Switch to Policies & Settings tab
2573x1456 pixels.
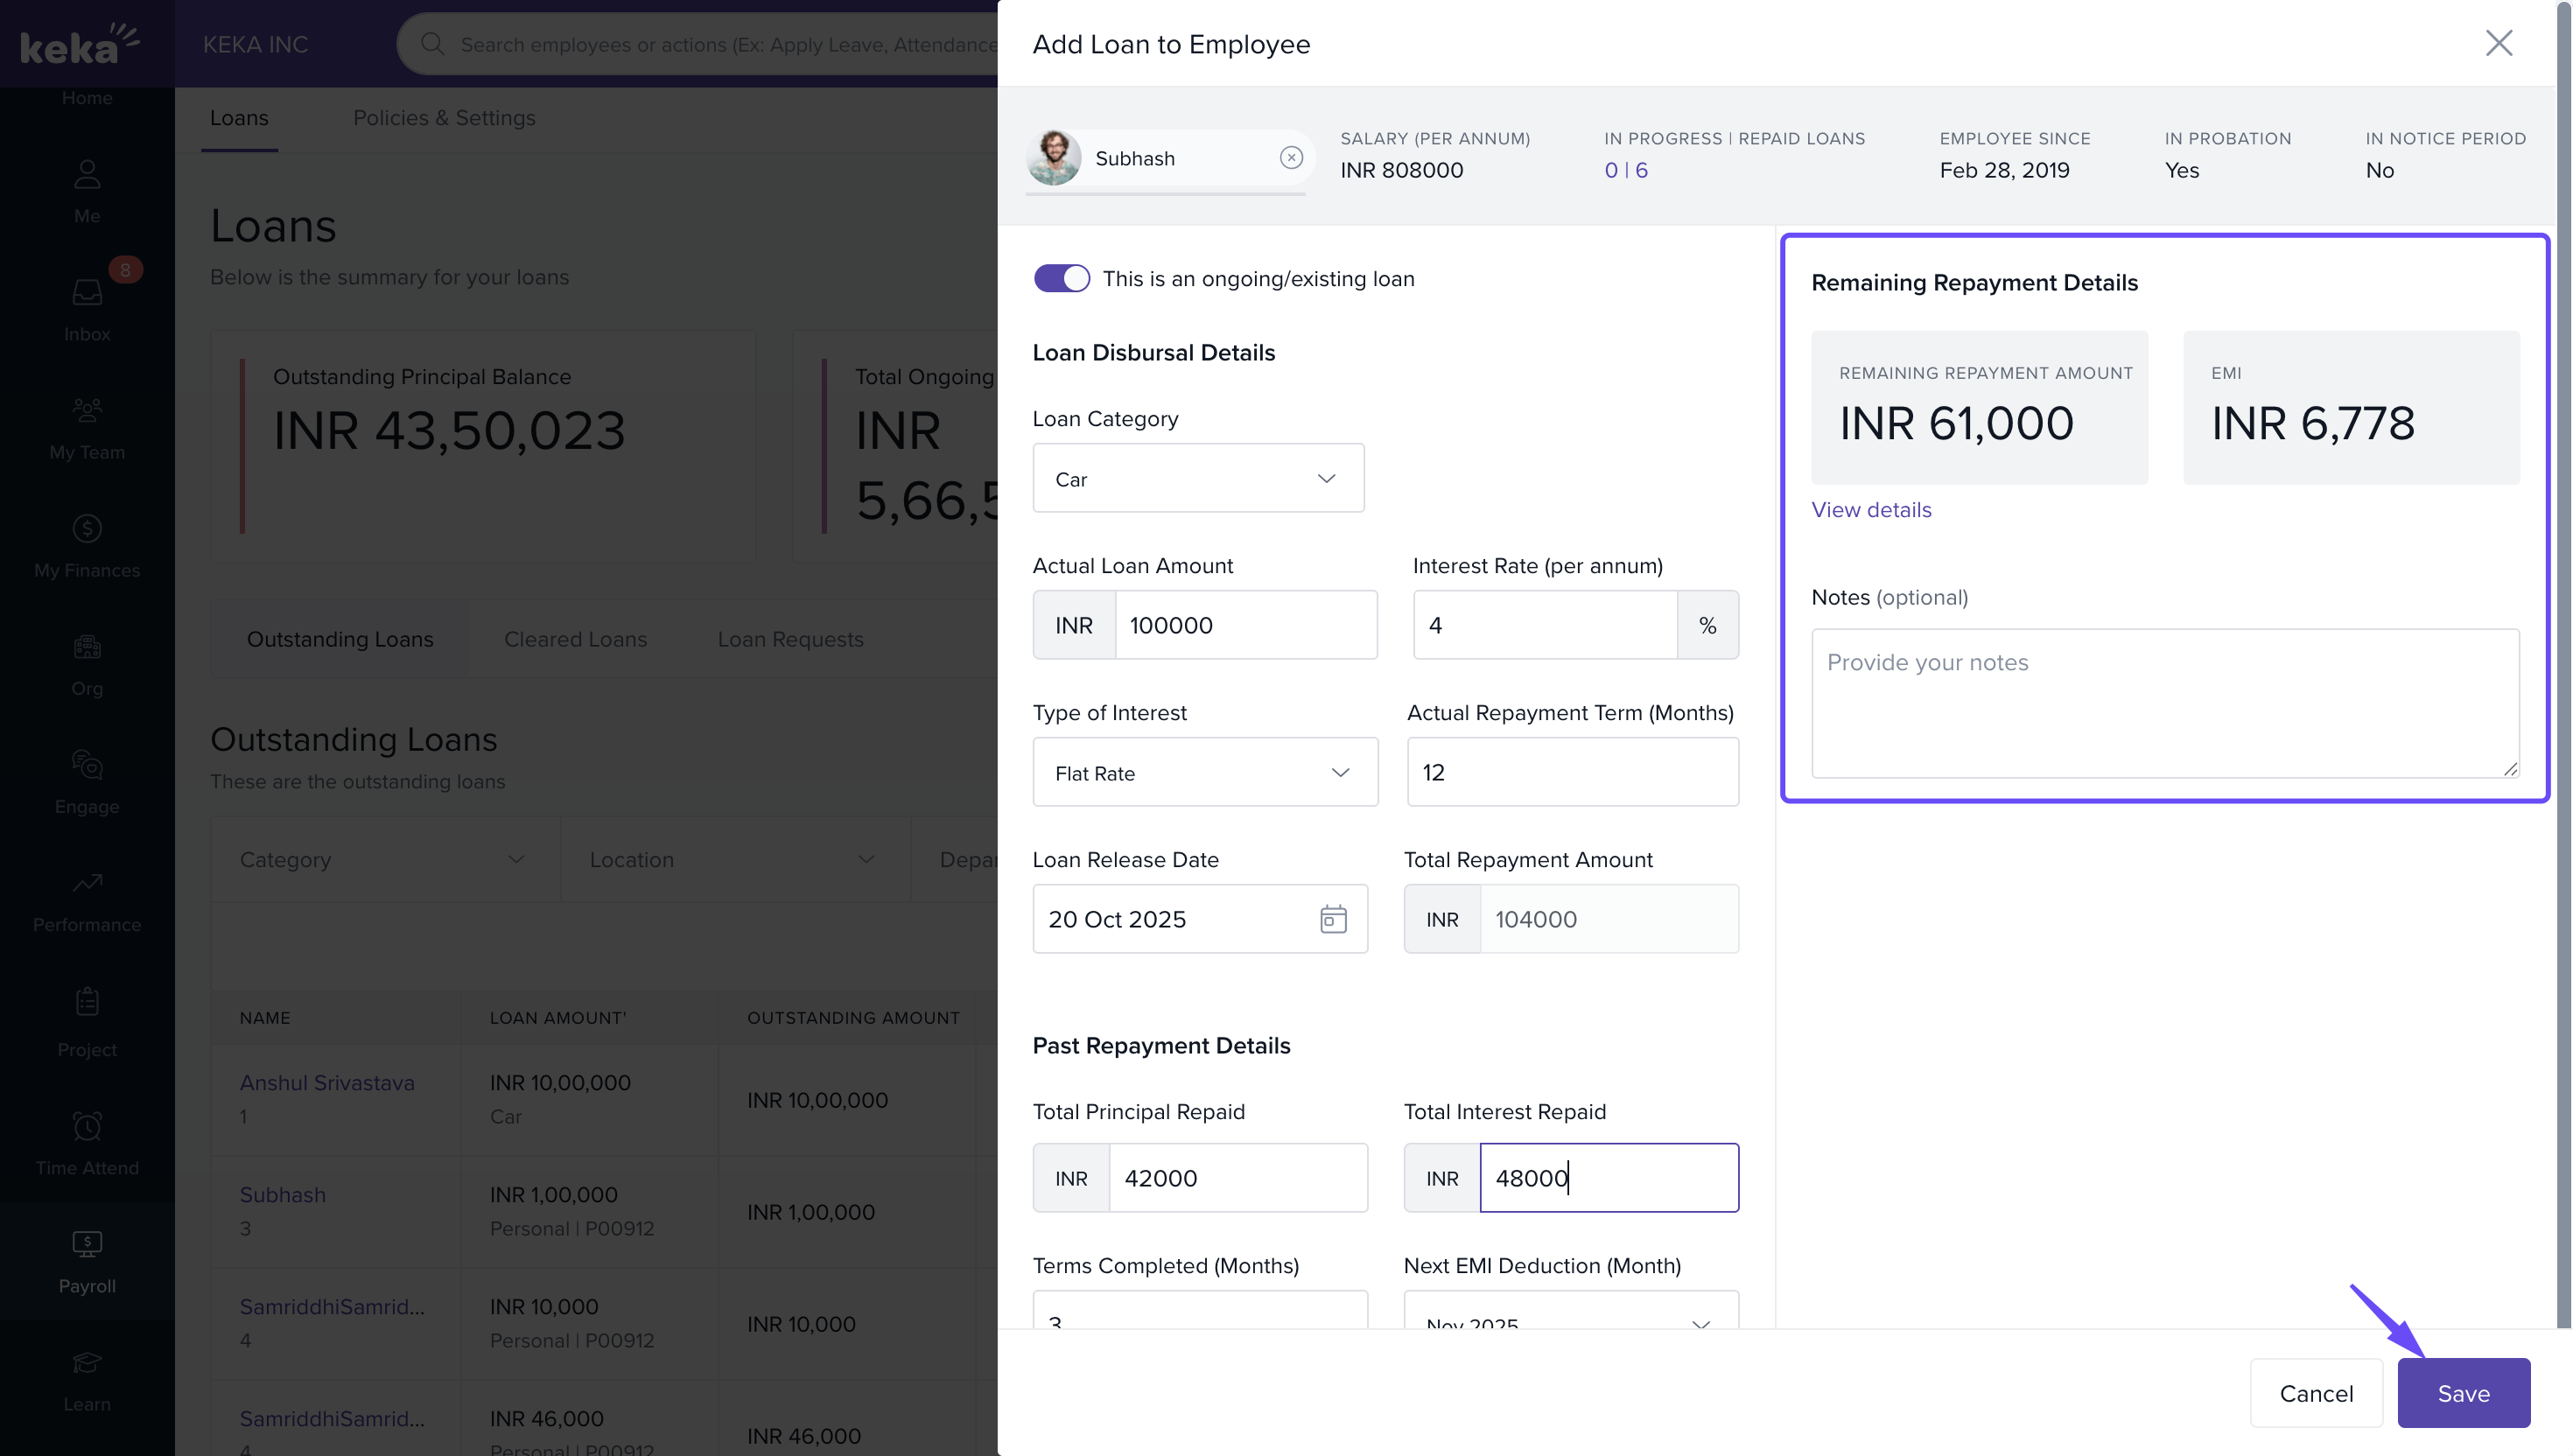(444, 118)
